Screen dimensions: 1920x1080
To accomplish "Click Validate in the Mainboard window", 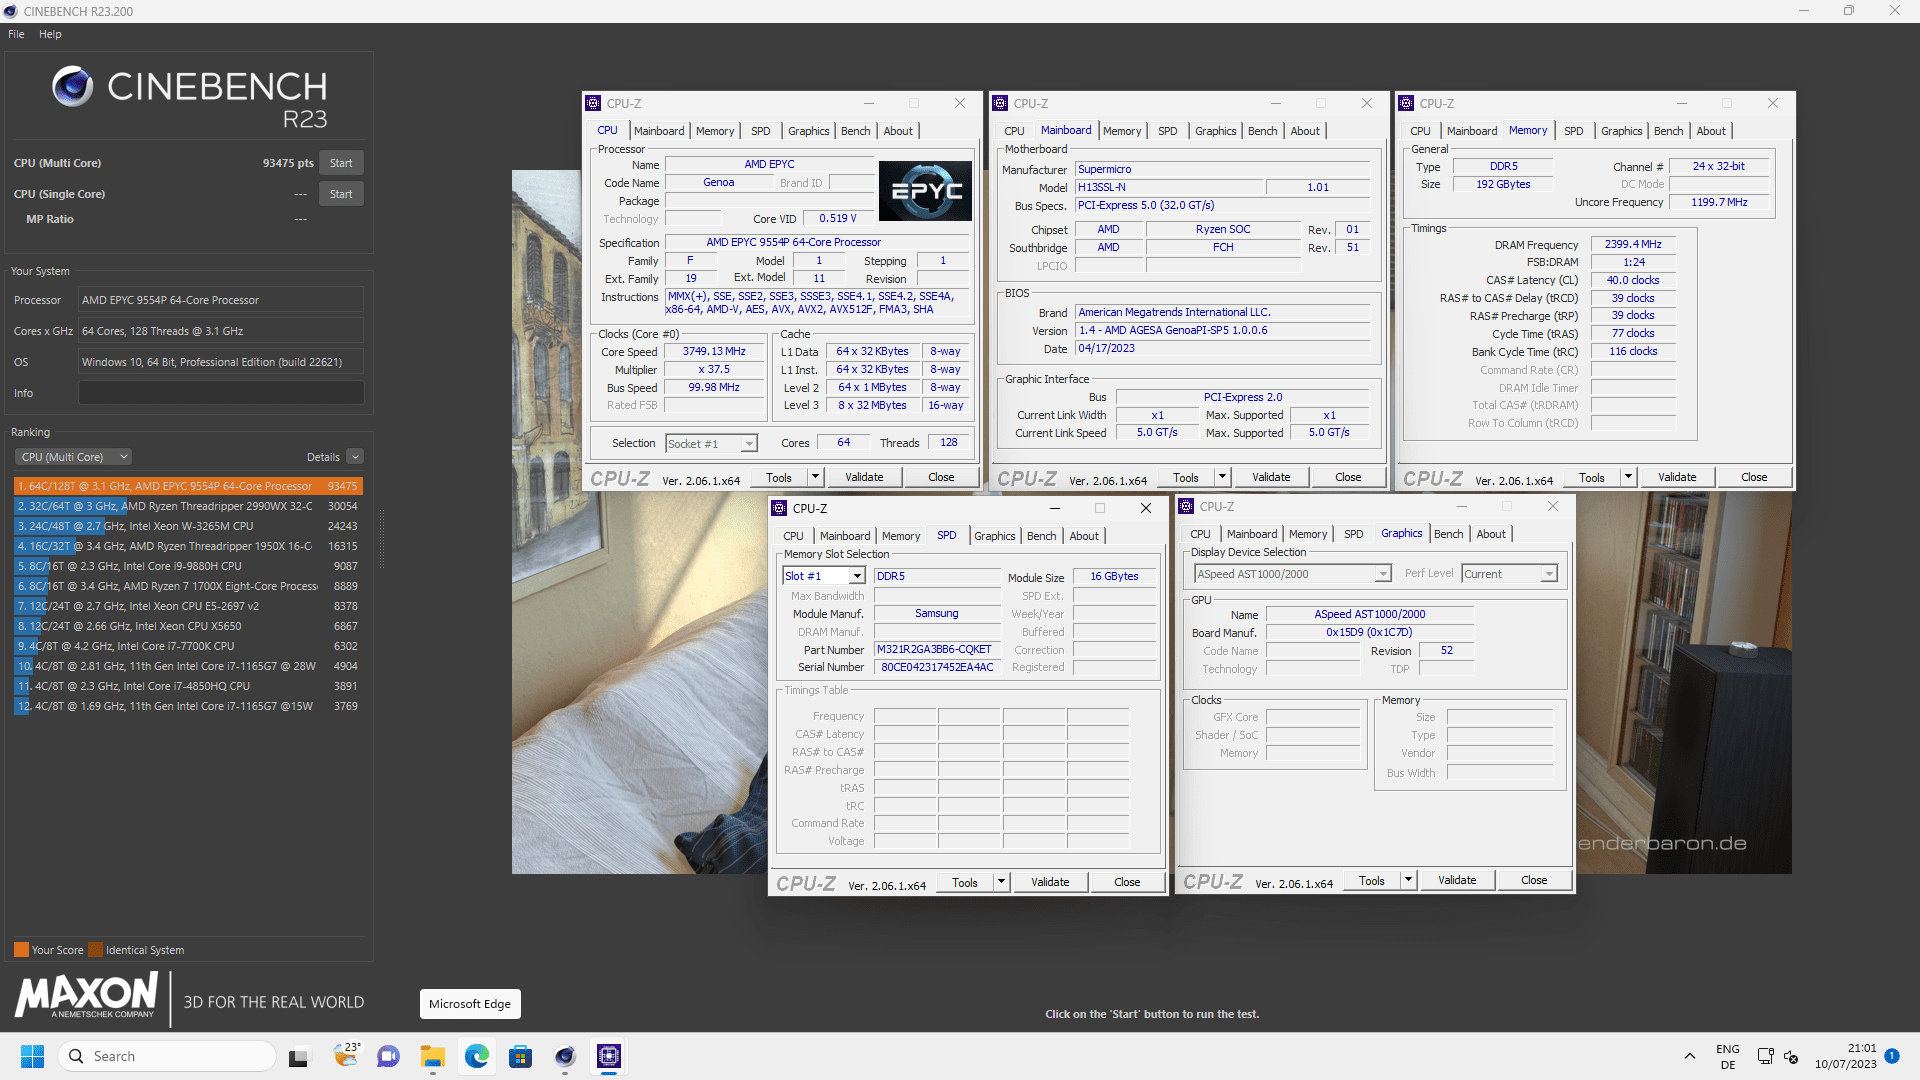I will point(1271,477).
